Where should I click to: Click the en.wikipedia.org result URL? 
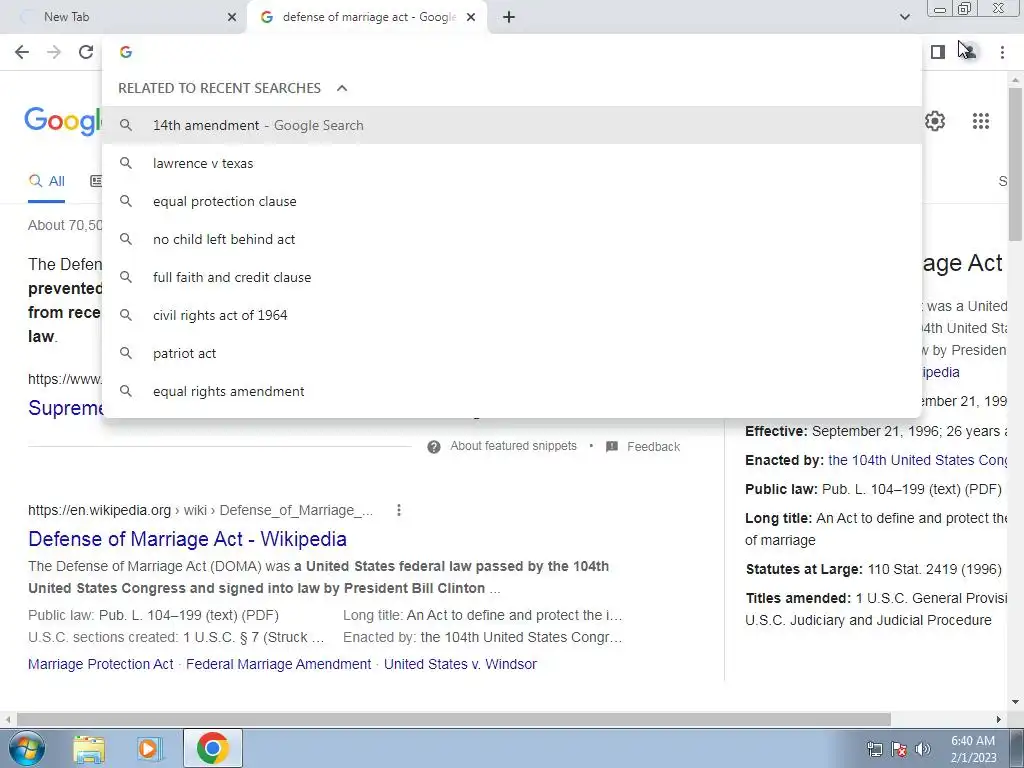point(200,510)
